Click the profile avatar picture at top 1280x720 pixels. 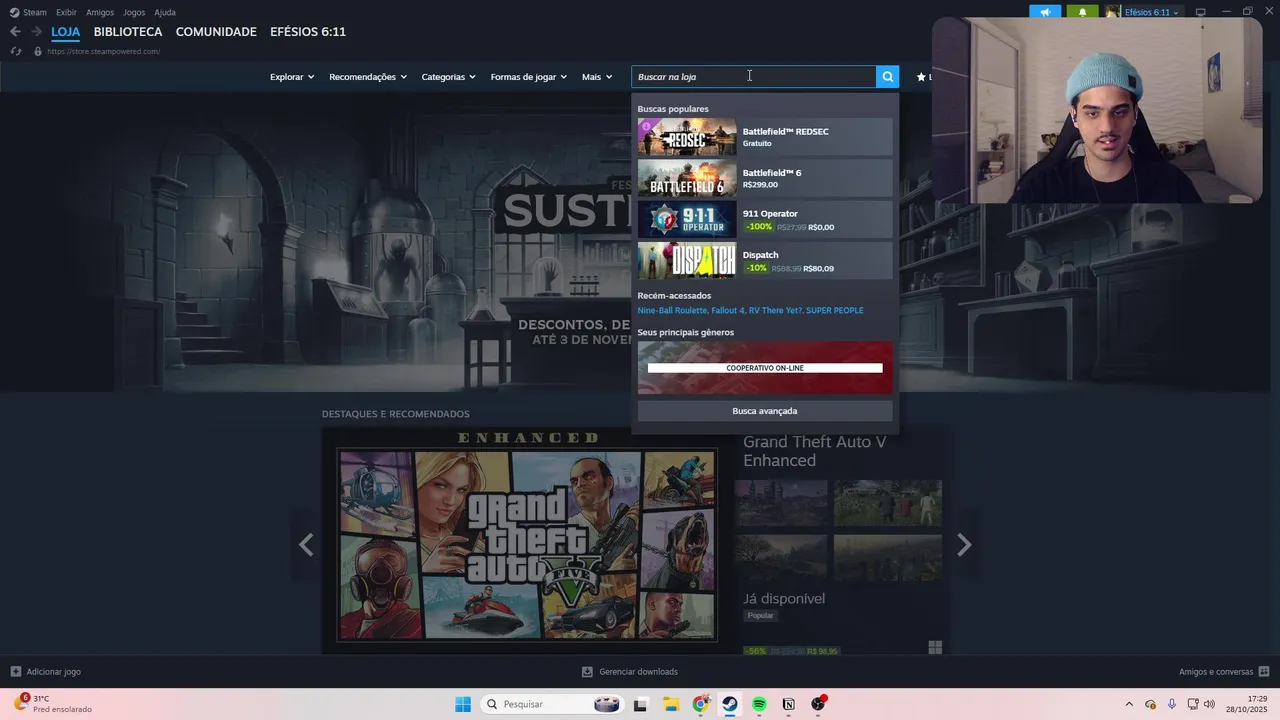[x=1112, y=12]
